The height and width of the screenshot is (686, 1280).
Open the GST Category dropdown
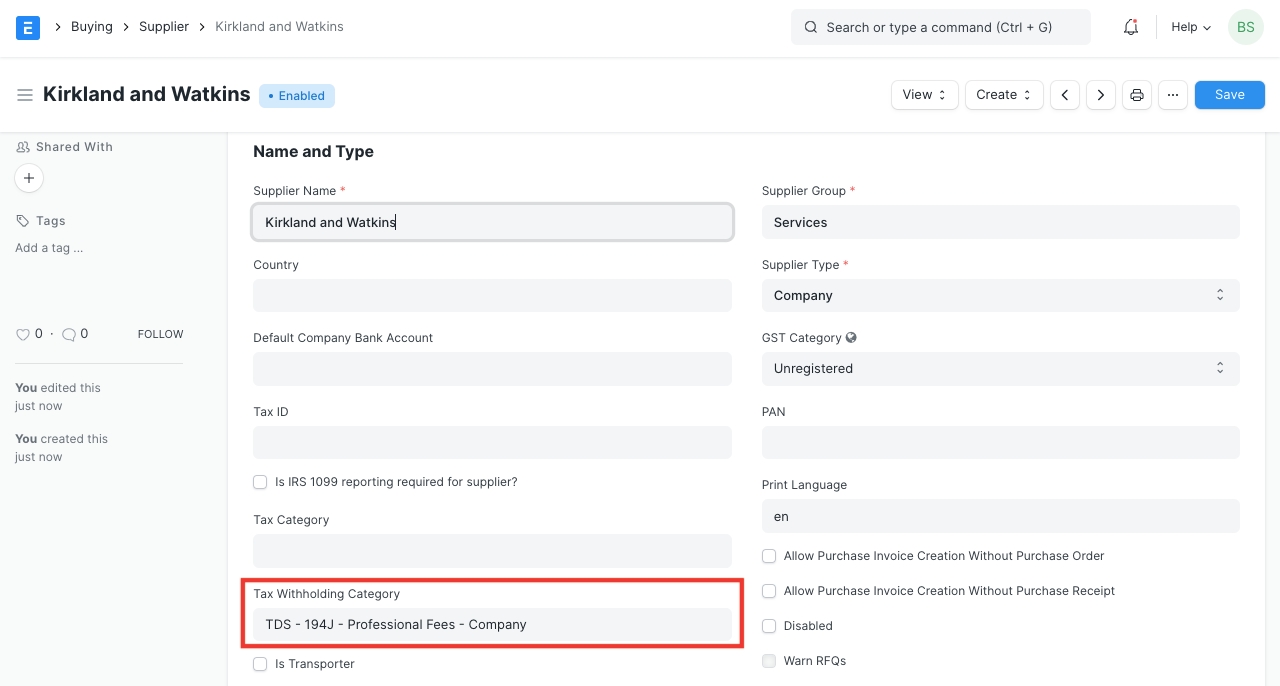(x=1000, y=368)
